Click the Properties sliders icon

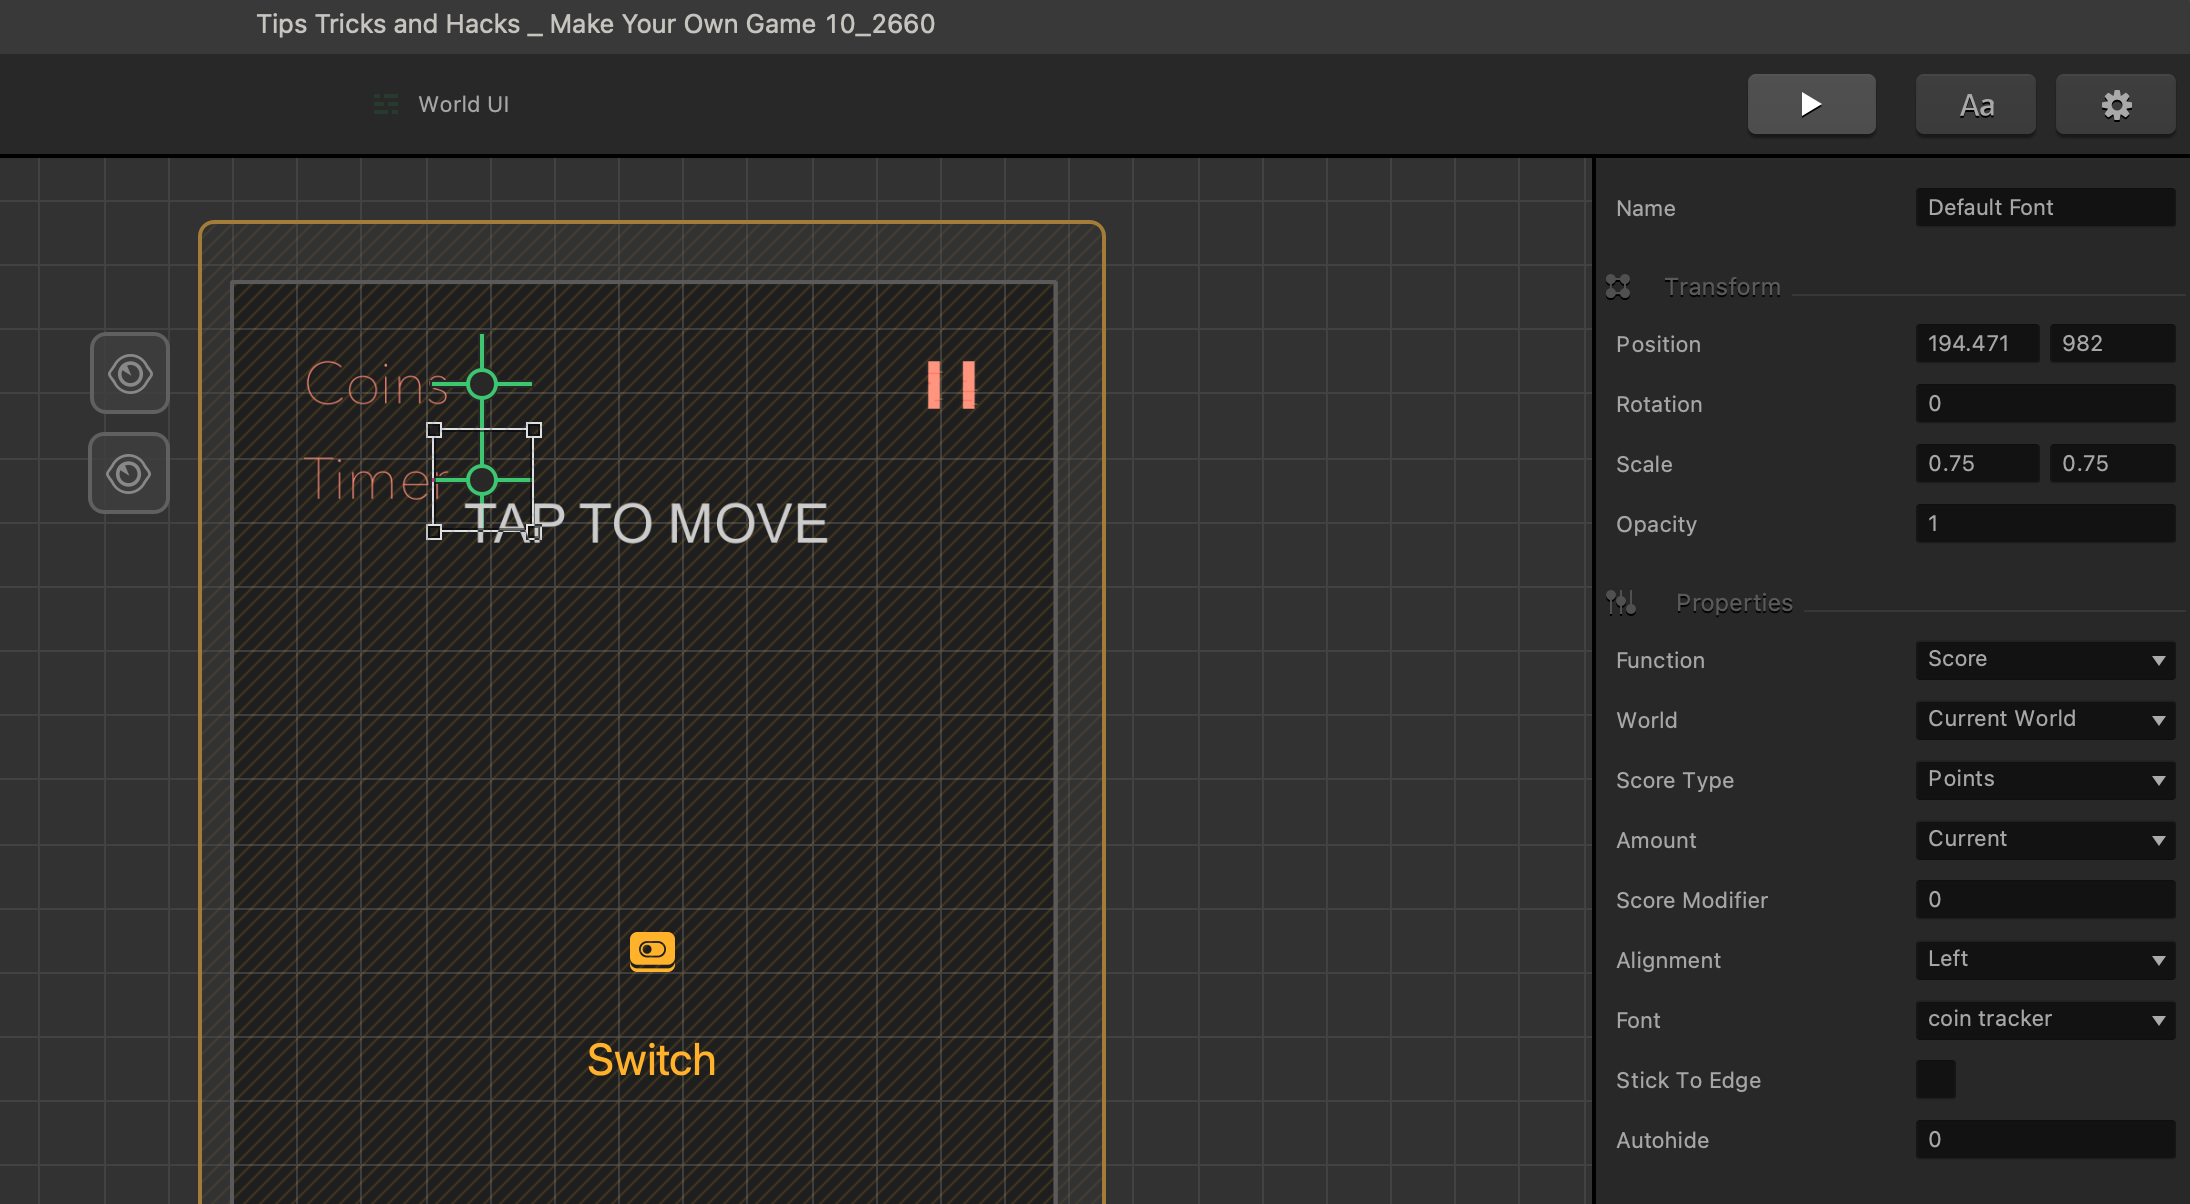tap(1620, 602)
